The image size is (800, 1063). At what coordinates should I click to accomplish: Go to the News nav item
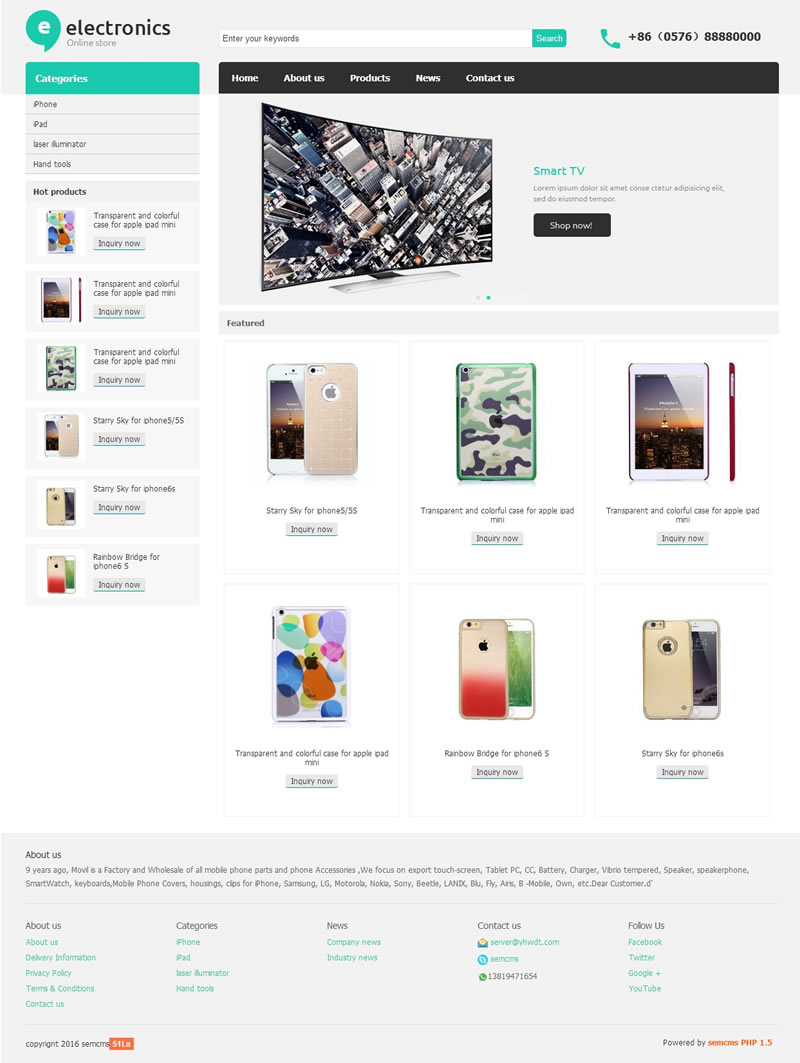[x=428, y=78]
